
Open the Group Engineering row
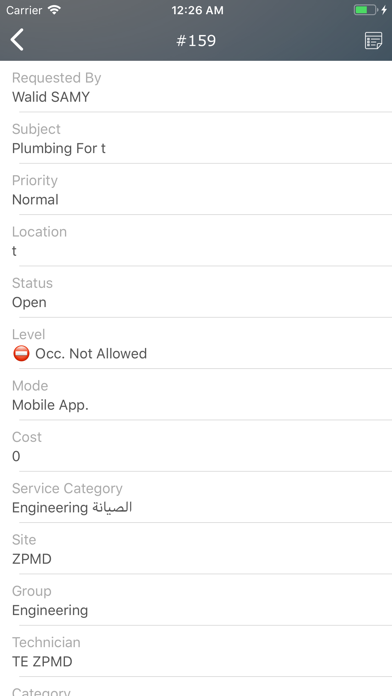pyautogui.click(x=196, y=600)
